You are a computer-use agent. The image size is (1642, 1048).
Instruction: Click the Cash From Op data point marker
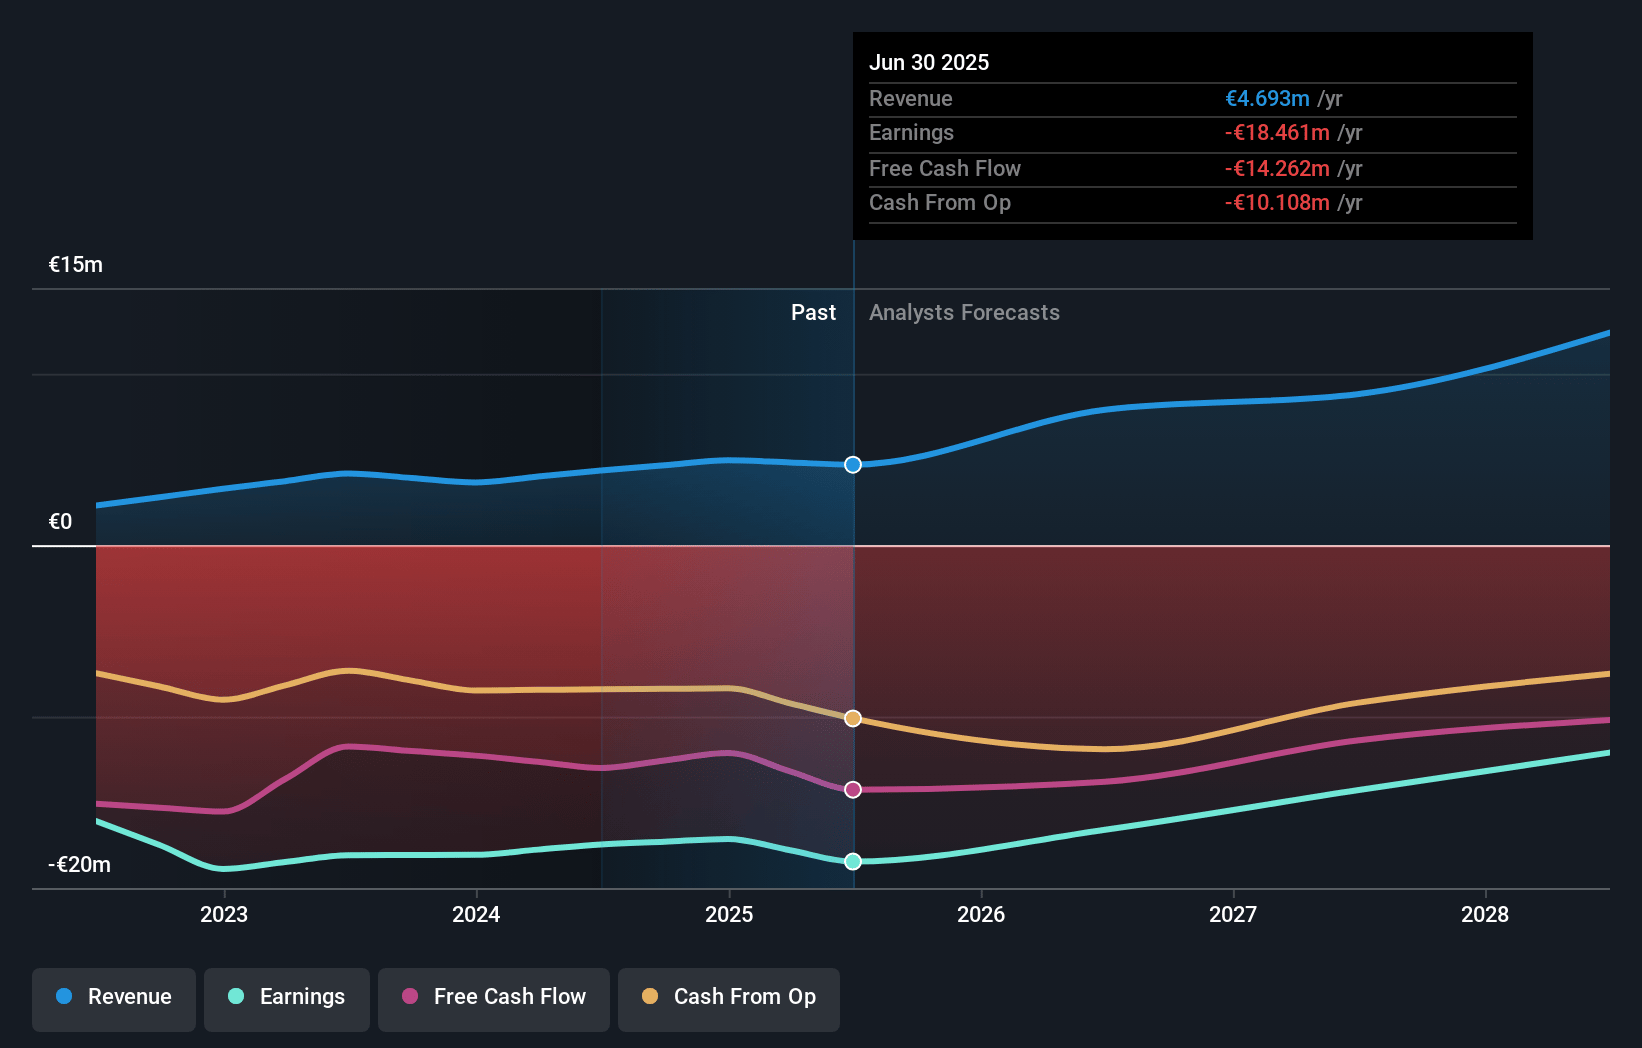853,719
